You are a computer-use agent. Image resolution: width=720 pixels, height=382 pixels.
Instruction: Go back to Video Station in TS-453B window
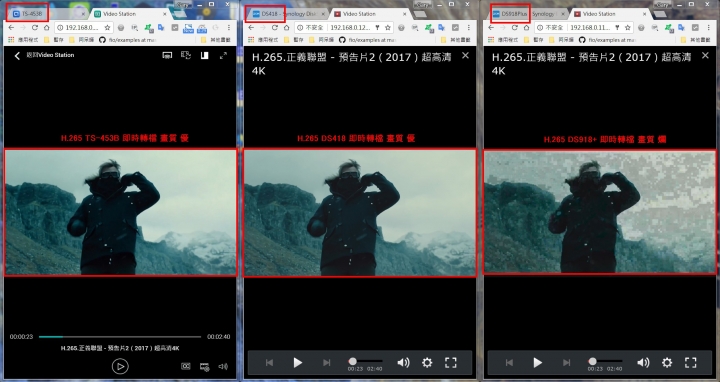tap(17, 56)
